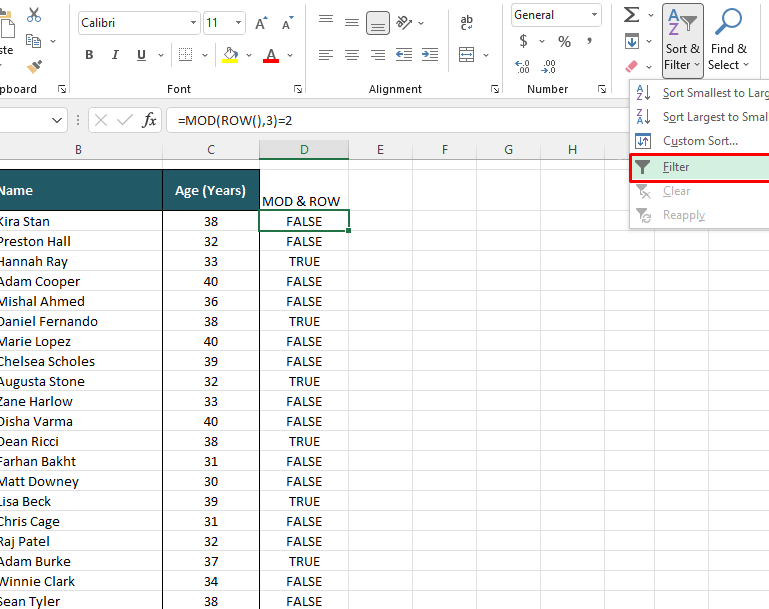Click the Fill down icon
Image resolution: width=769 pixels, height=609 pixels.
(632, 41)
